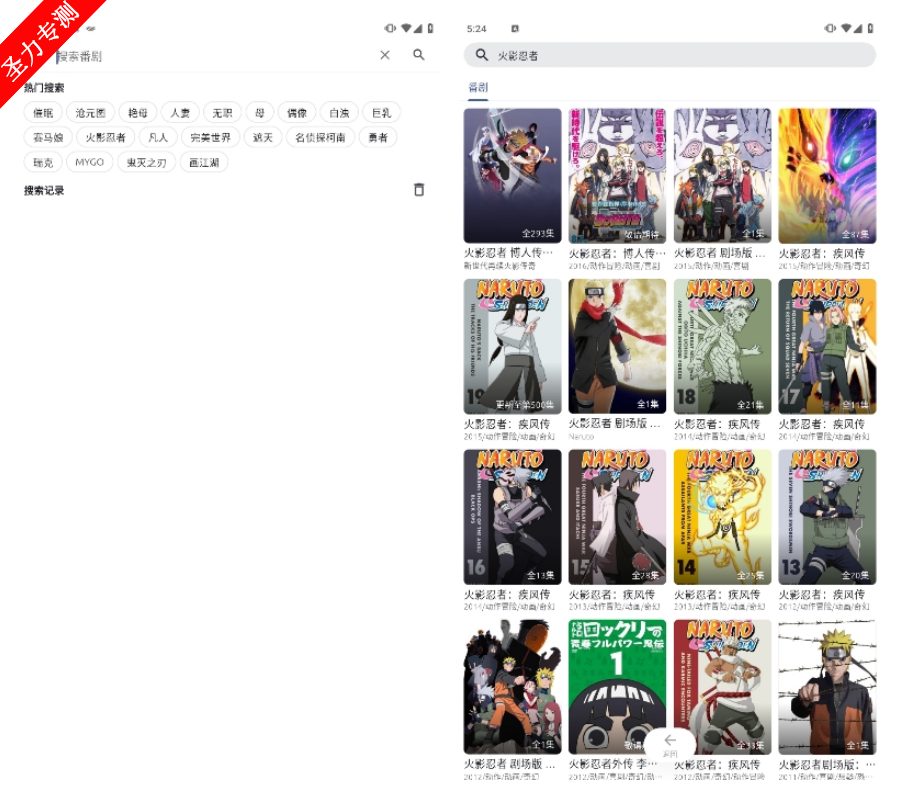Select the 瑞克 hot search chip
This screenshot has width=900, height=800.
43,162
